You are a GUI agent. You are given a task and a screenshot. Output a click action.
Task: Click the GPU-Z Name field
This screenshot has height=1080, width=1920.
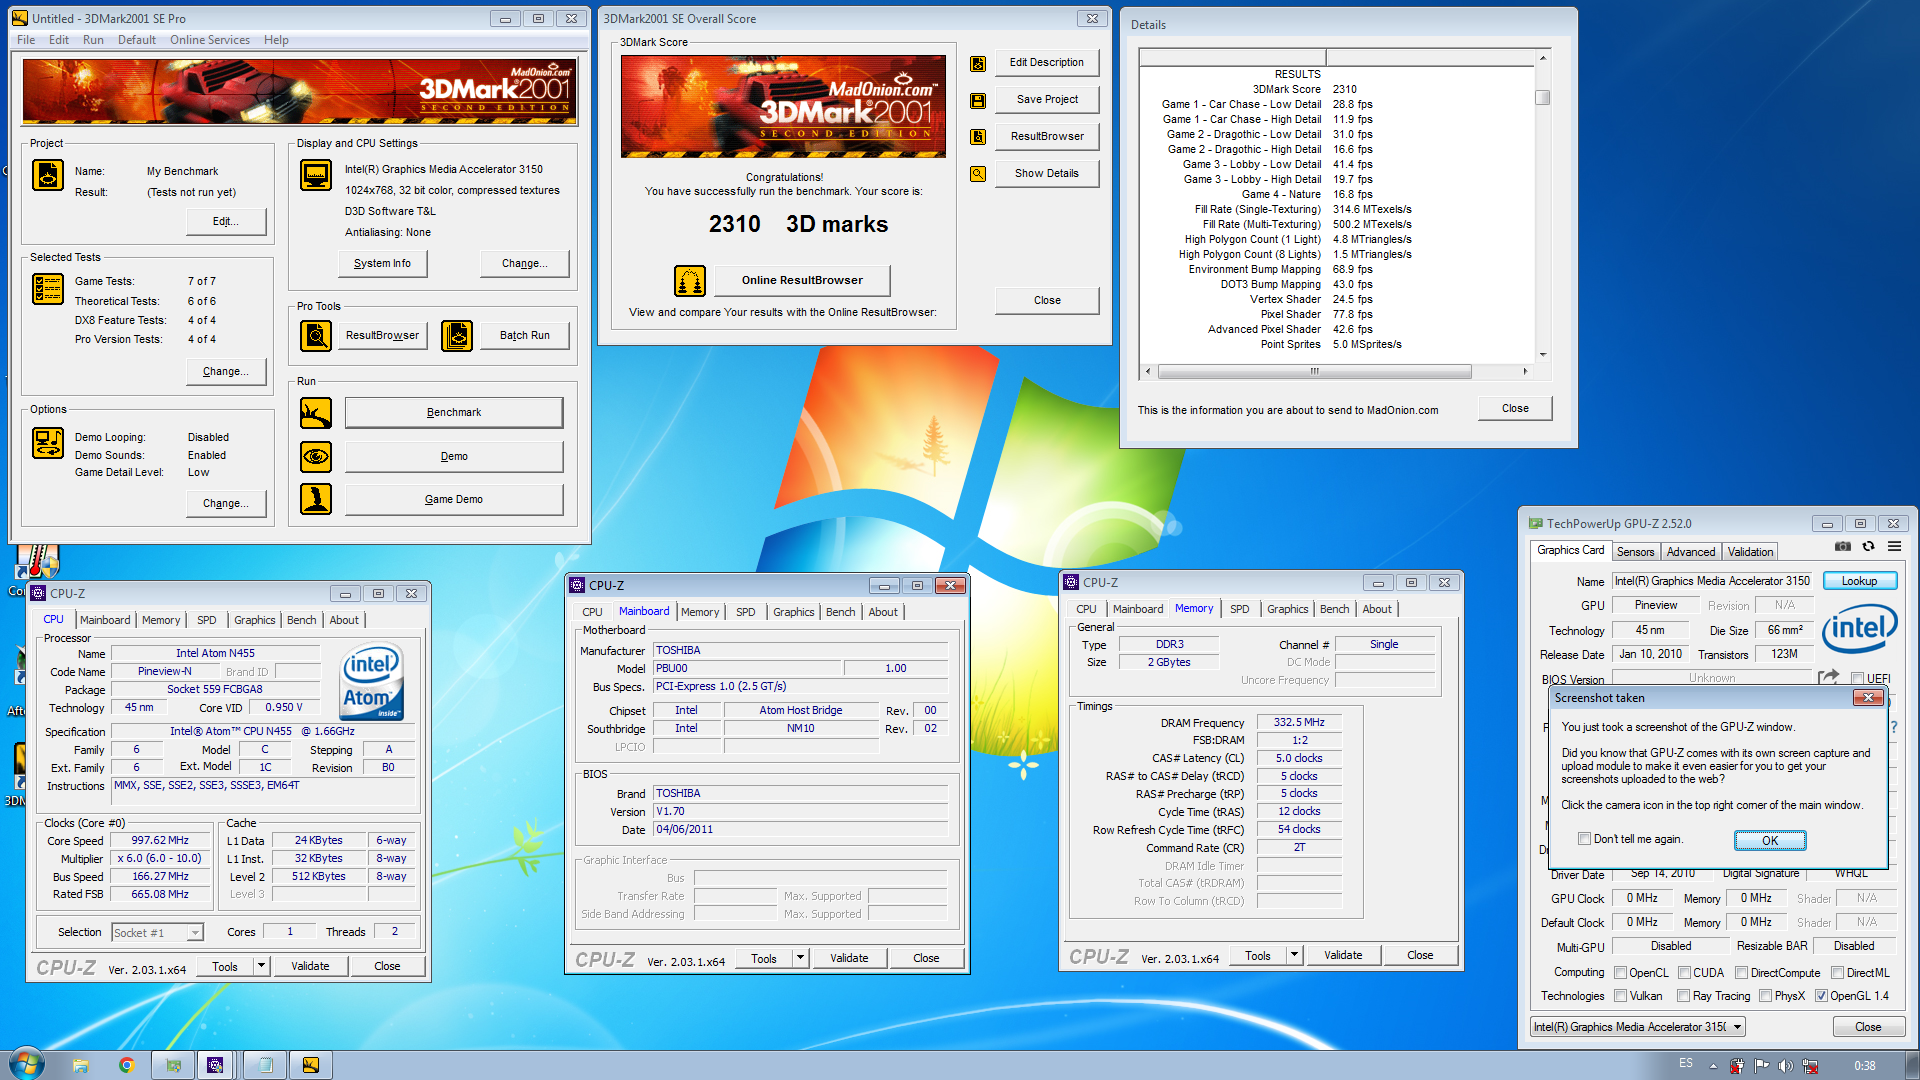click(x=1714, y=581)
